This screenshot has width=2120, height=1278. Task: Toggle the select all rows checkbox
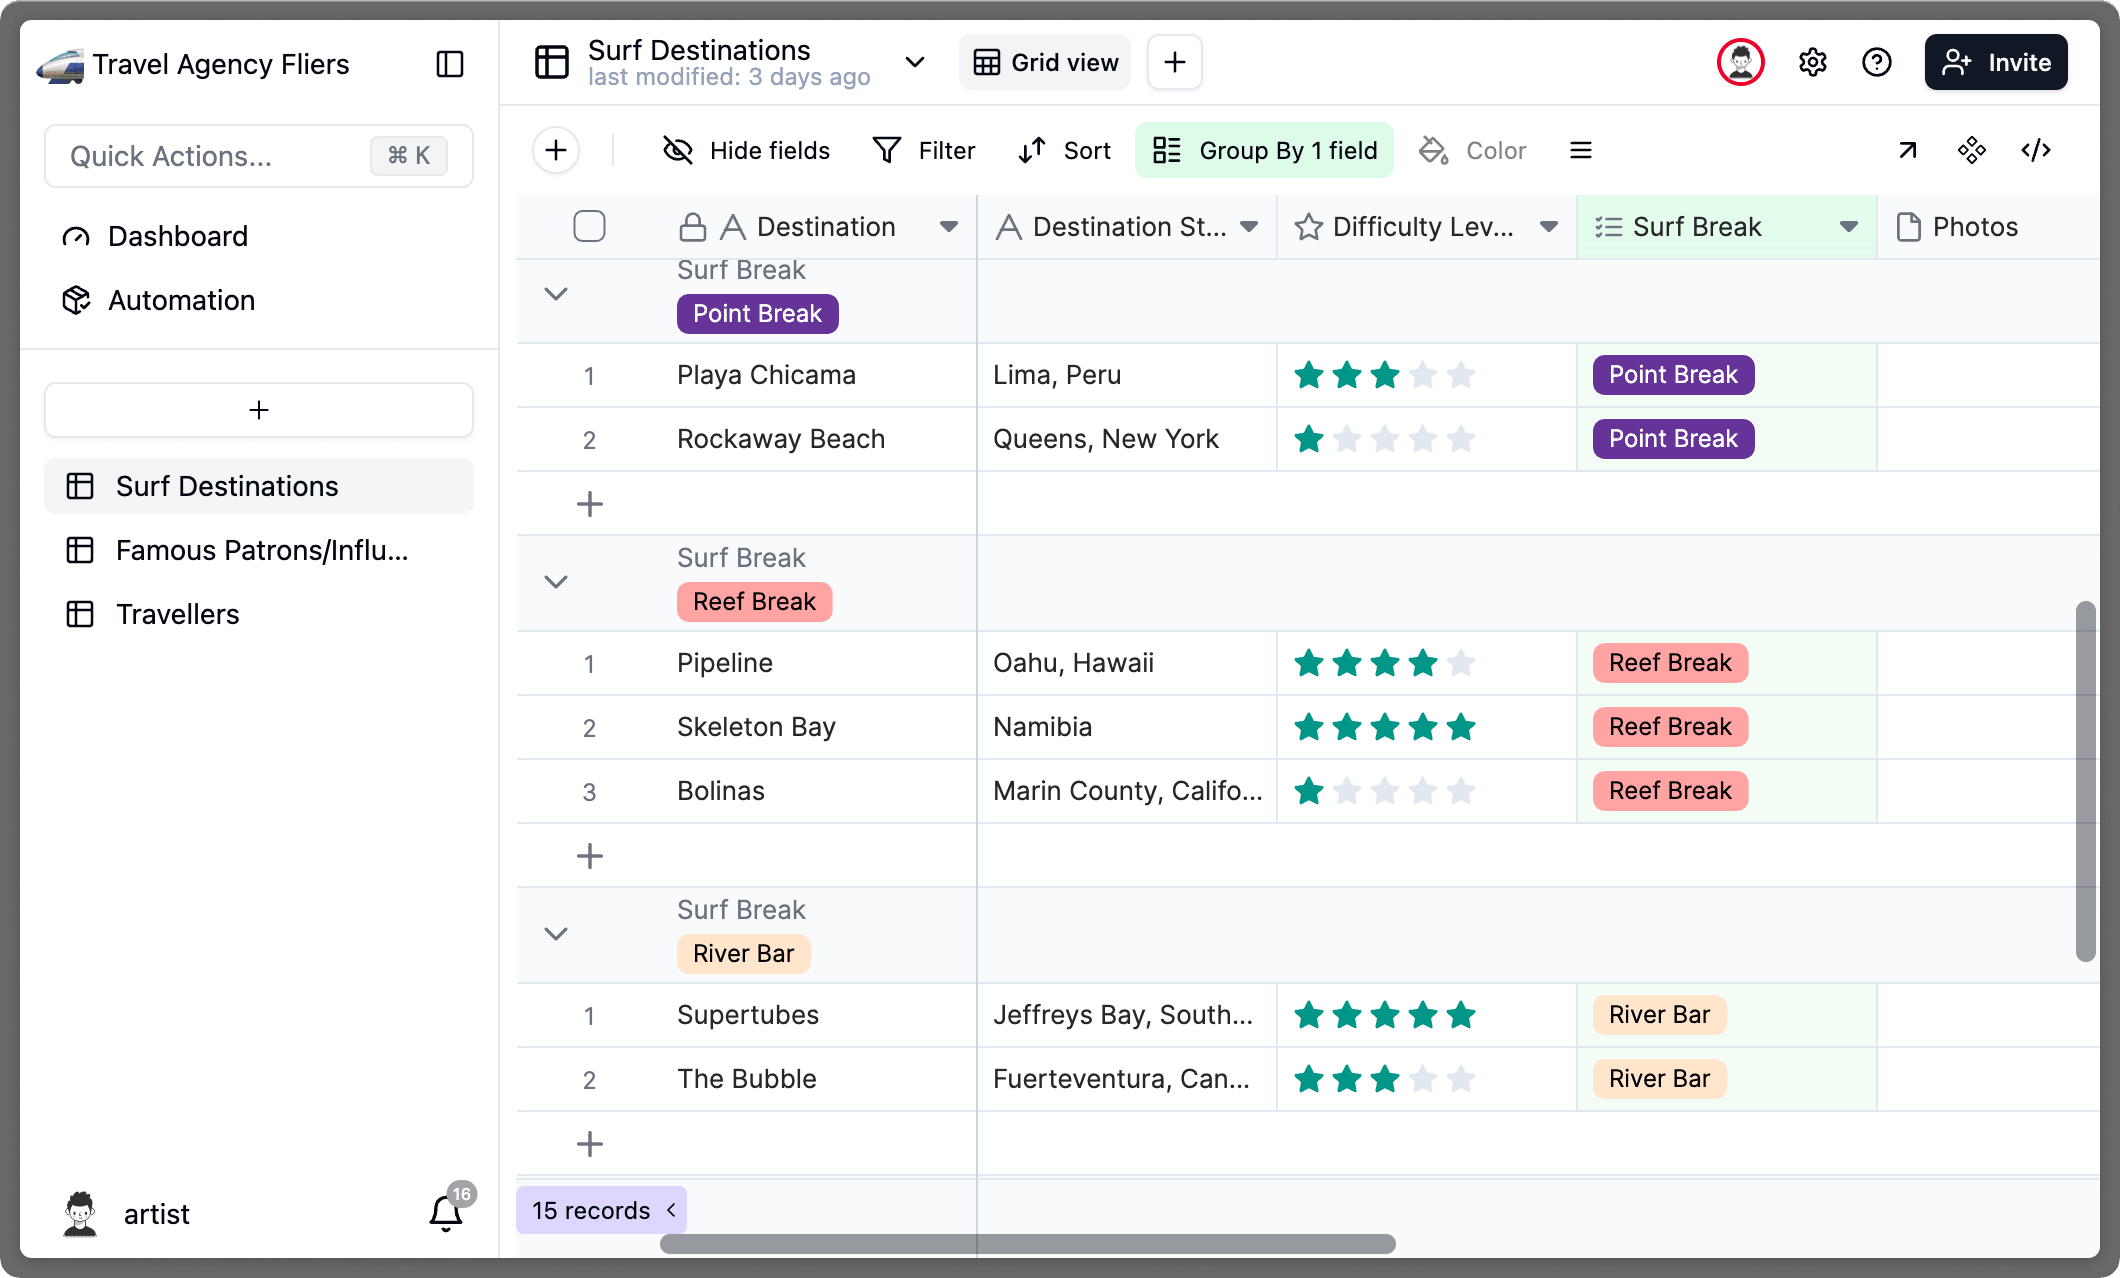(x=589, y=227)
